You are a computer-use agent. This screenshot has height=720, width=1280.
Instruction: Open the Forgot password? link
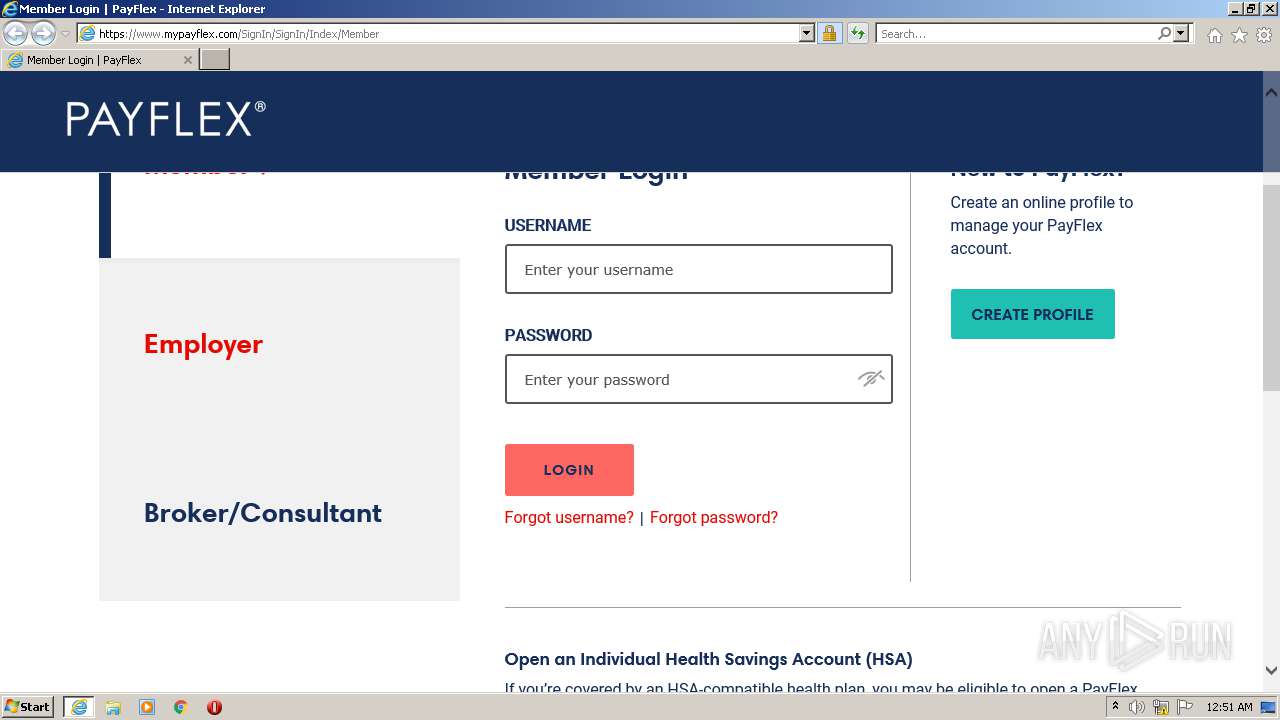pyautogui.click(x=714, y=517)
